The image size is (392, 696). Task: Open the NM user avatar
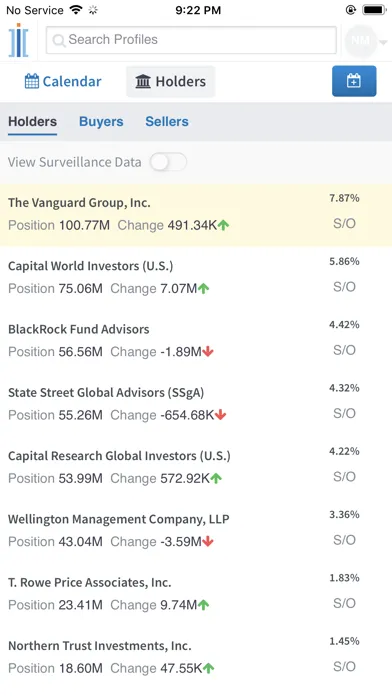coord(360,41)
